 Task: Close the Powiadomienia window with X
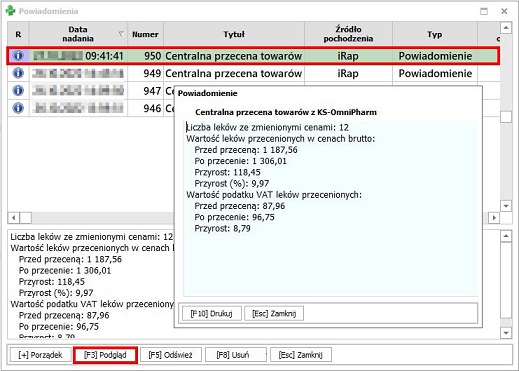504,11
